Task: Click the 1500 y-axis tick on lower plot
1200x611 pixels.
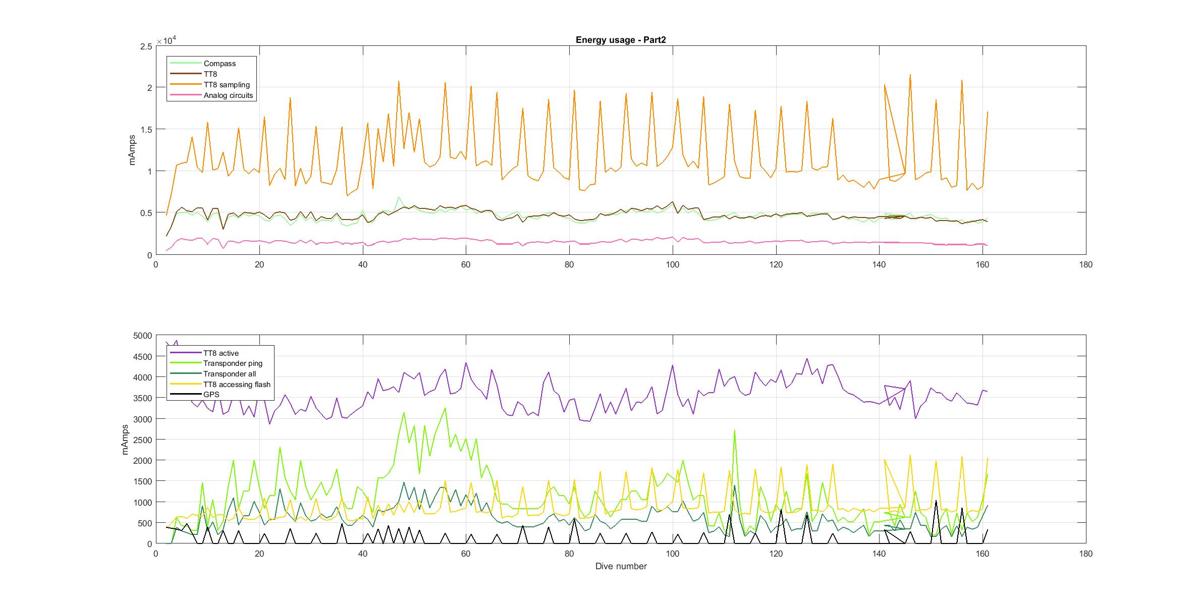Action: pos(141,482)
